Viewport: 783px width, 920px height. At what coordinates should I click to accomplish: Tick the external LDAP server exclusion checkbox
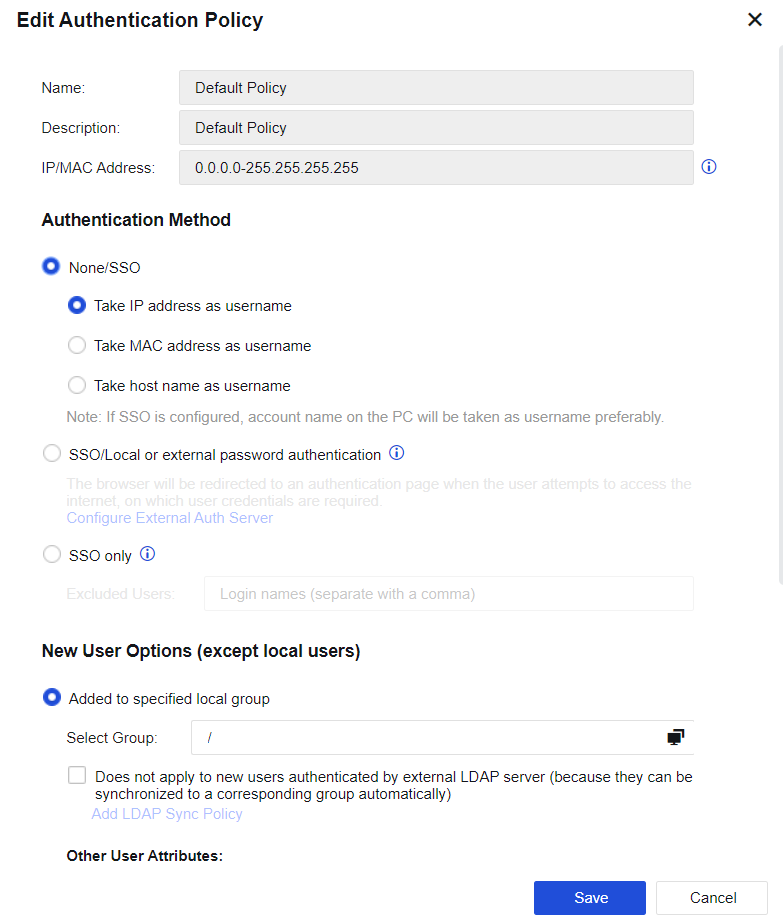[x=77, y=775]
